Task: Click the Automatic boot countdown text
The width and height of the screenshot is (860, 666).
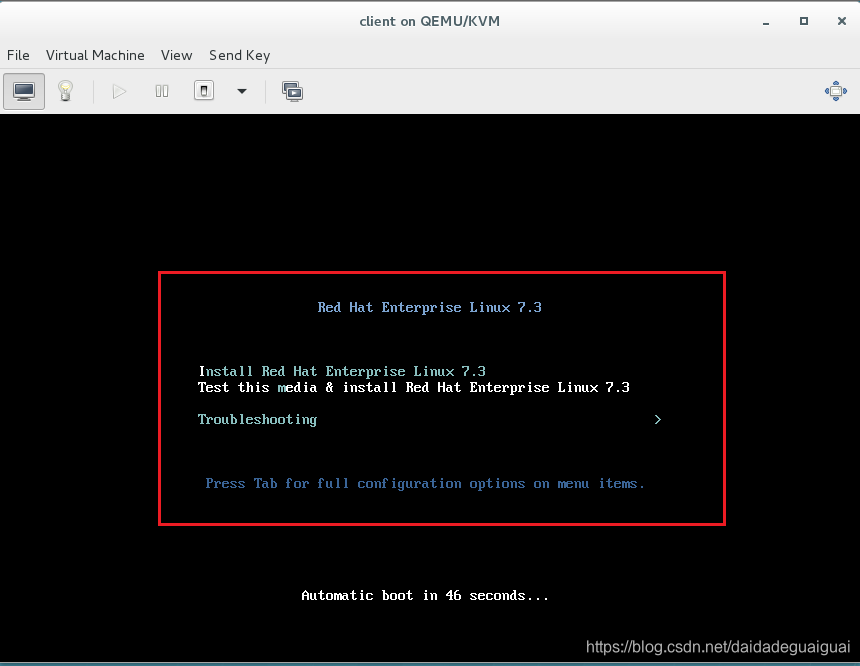Action: [425, 595]
